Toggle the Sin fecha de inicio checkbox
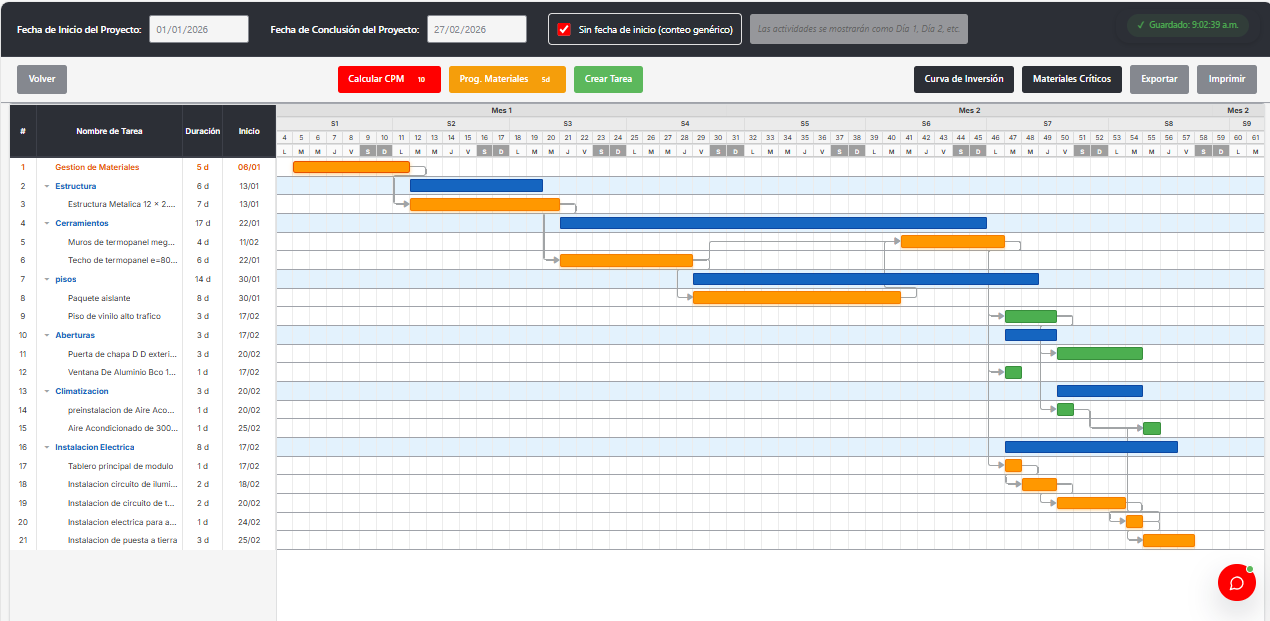The height and width of the screenshot is (621, 1270). pos(564,29)
